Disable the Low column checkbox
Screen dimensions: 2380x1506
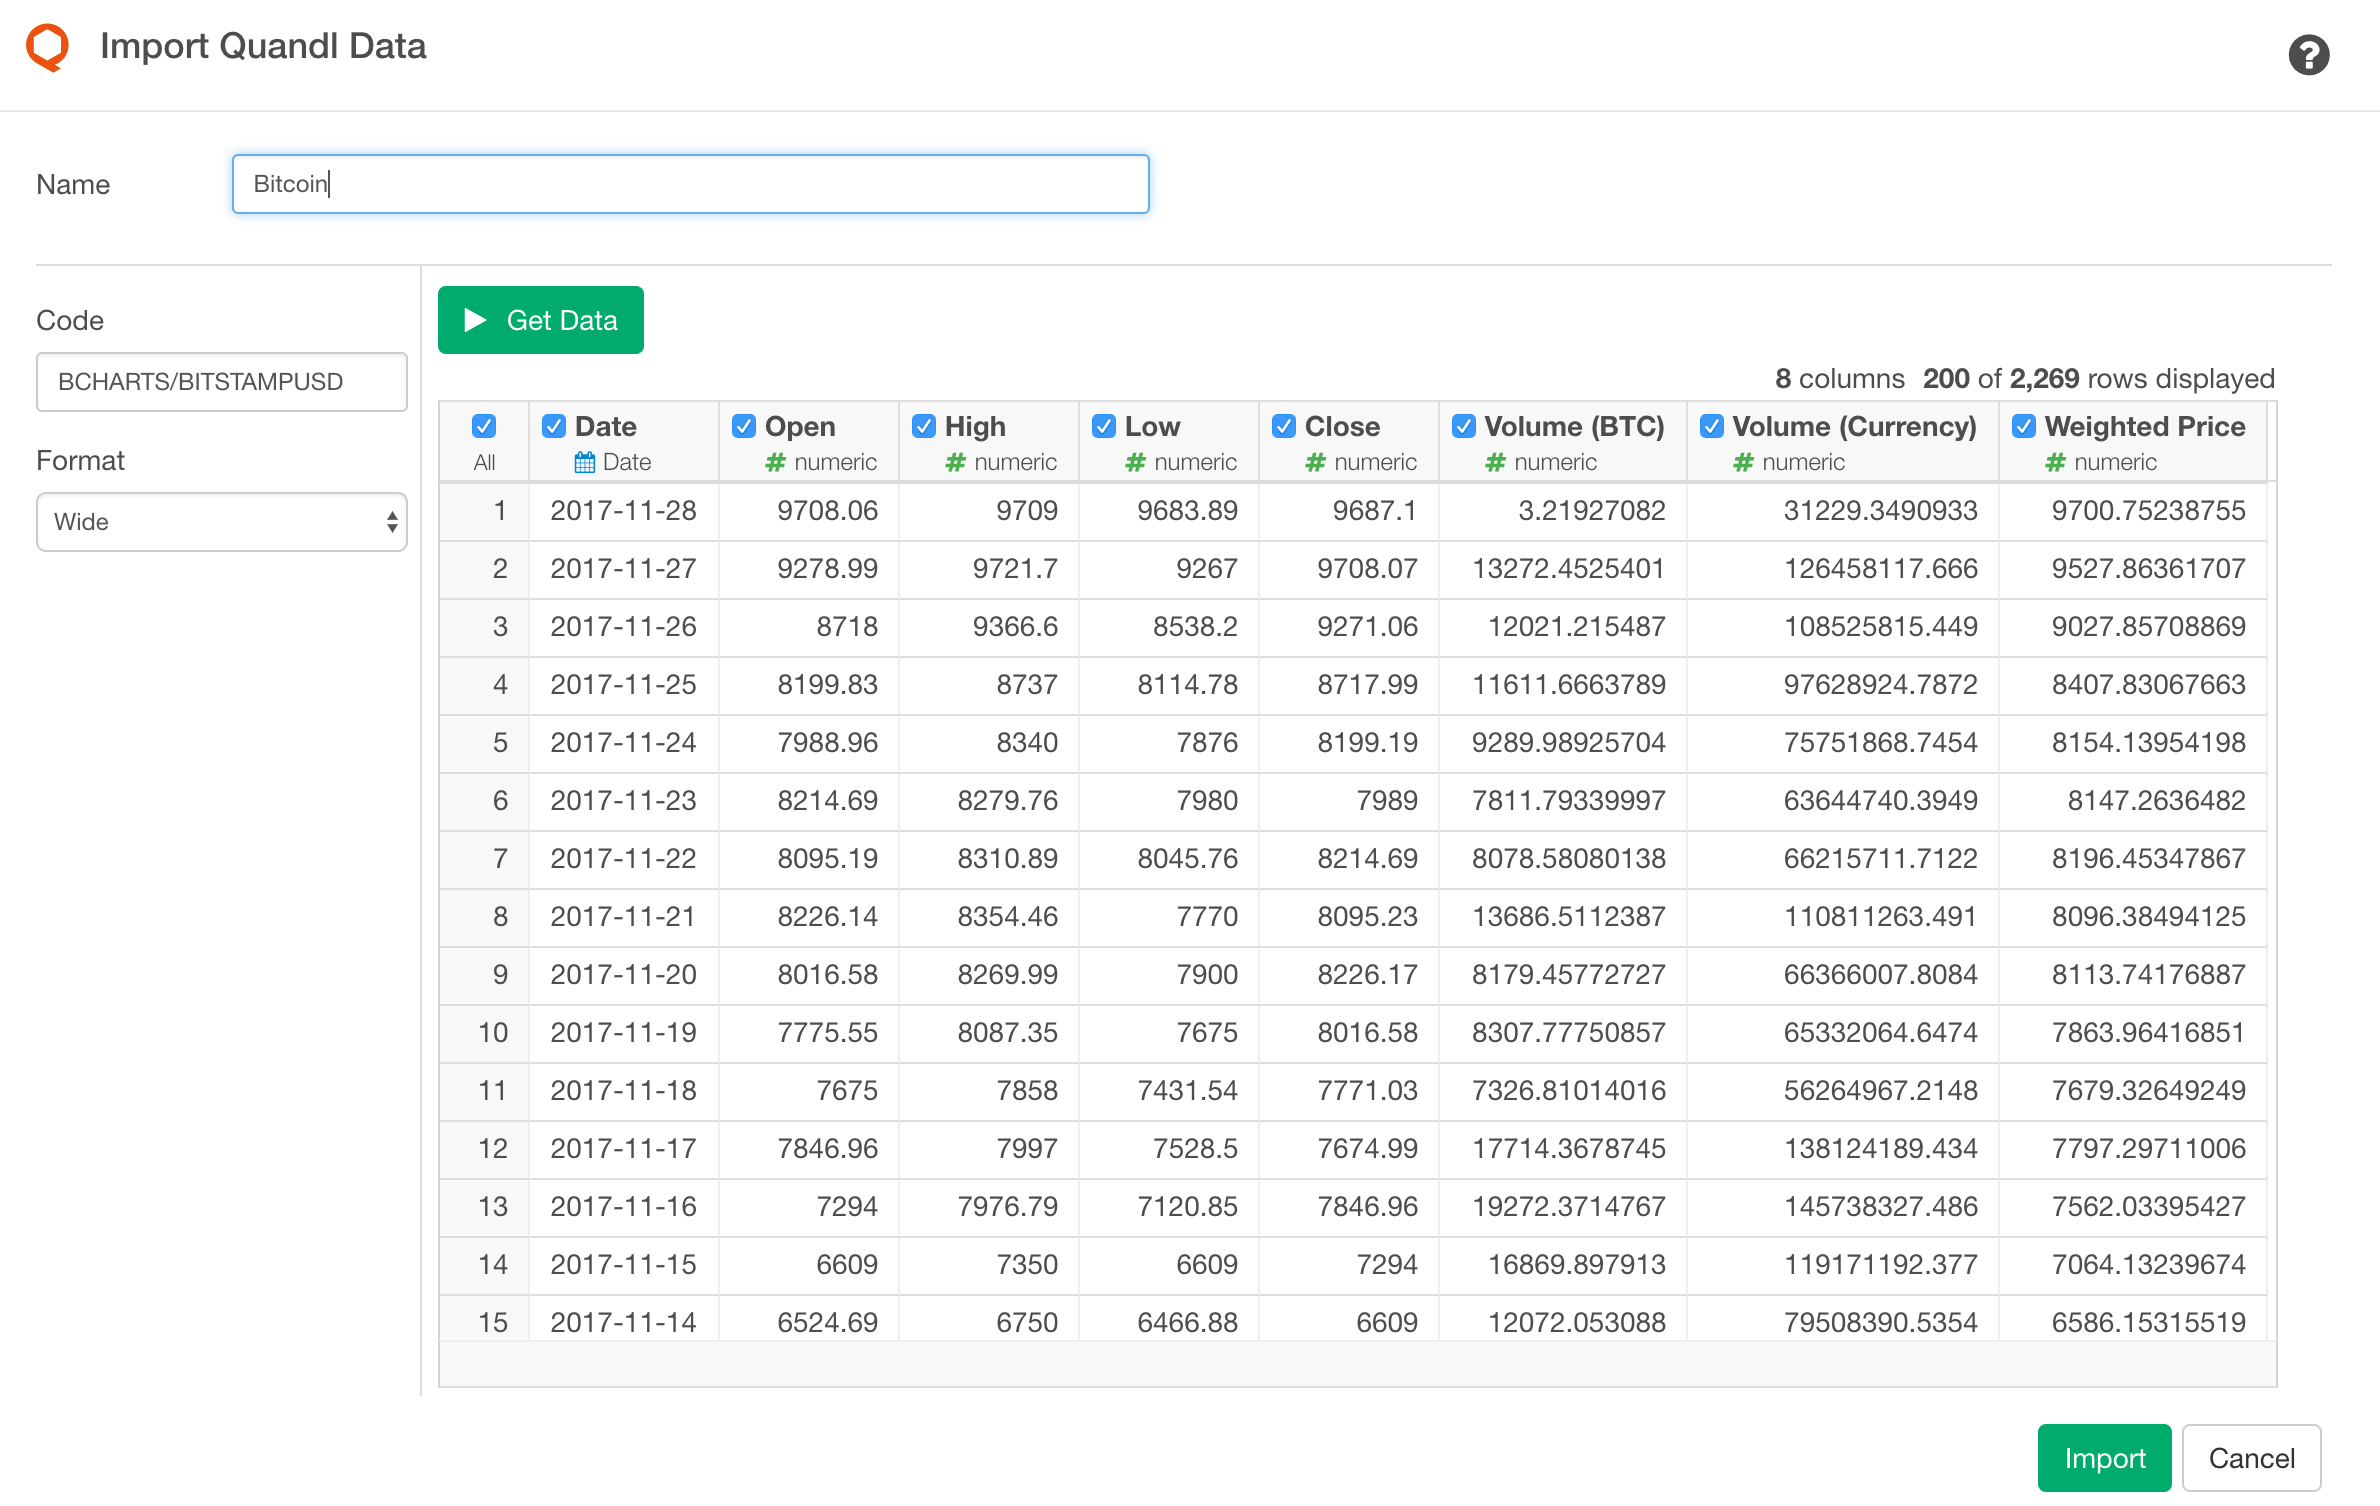(x=1104, y=425)
